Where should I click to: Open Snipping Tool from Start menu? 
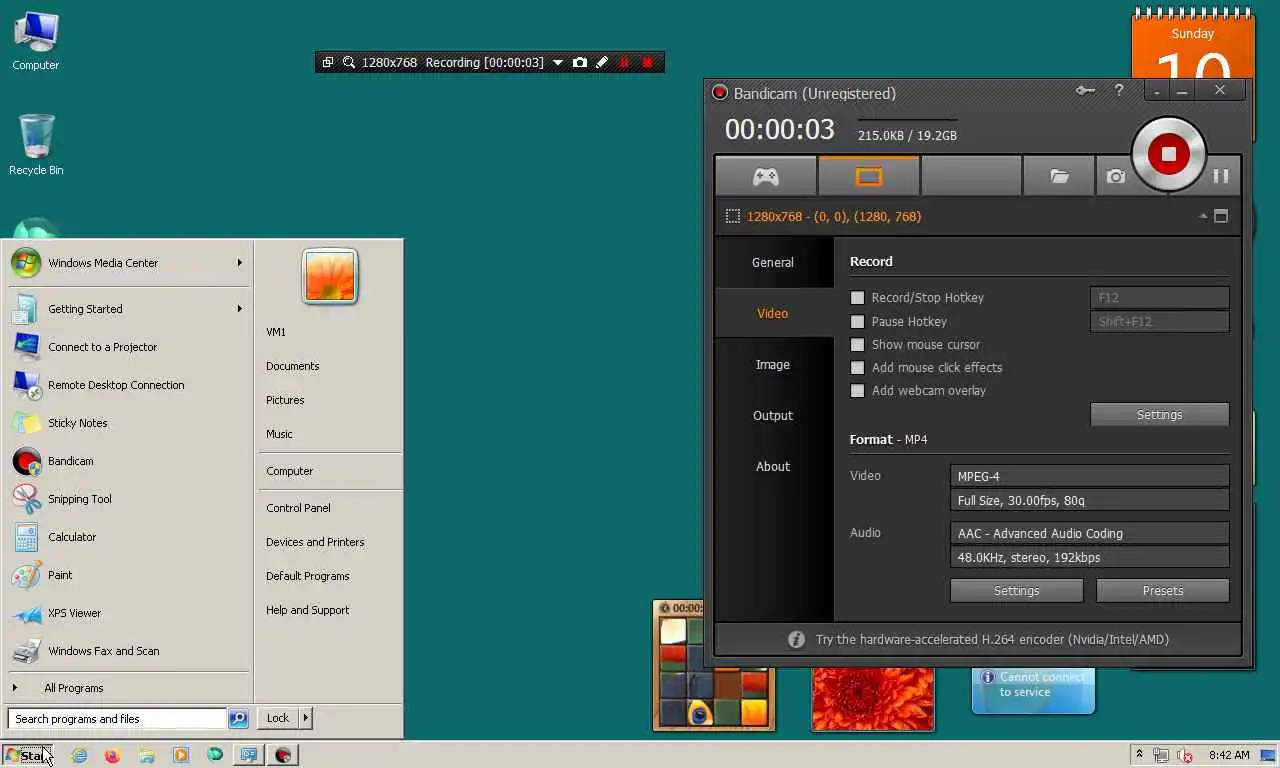coord(128,499)
